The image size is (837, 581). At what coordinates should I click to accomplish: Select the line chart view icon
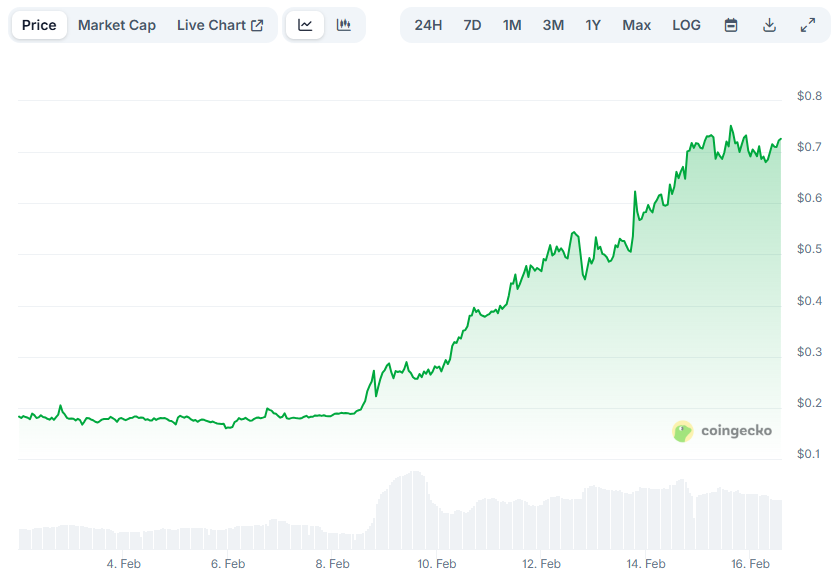305,24
